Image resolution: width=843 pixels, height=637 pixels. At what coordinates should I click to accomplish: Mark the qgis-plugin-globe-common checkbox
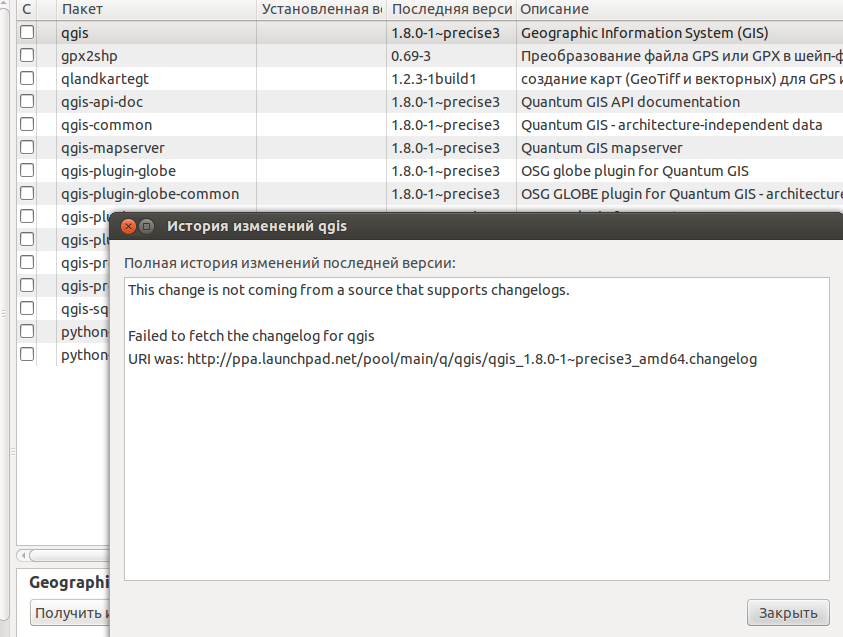click(27, 194)
